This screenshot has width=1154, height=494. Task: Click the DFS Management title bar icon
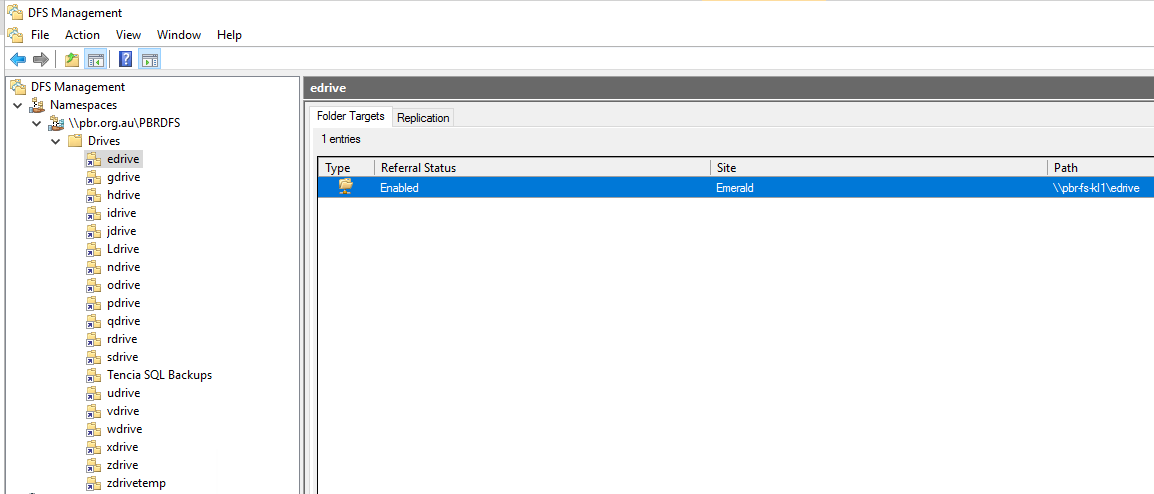[x=15, y=13]
